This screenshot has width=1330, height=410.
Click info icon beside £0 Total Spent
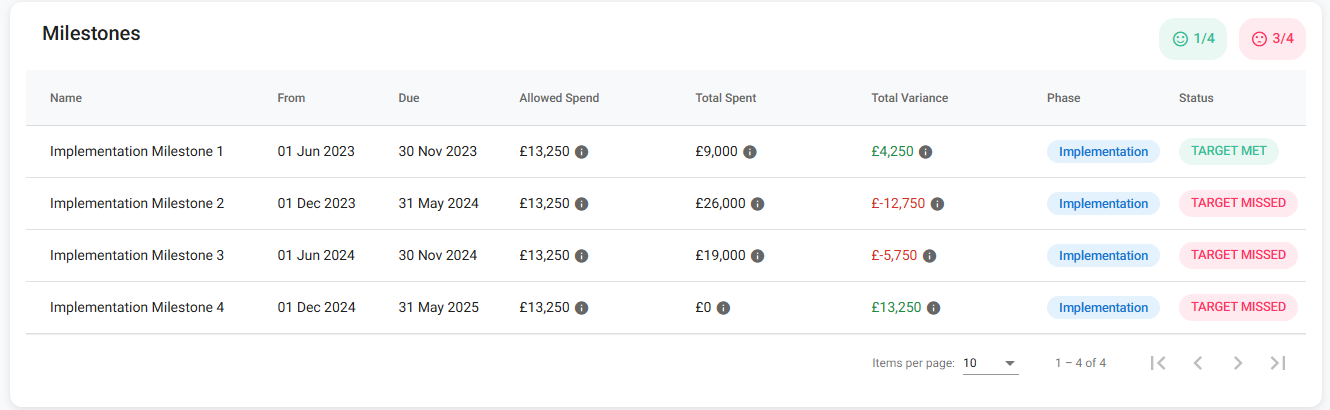(x=723, y=308)
